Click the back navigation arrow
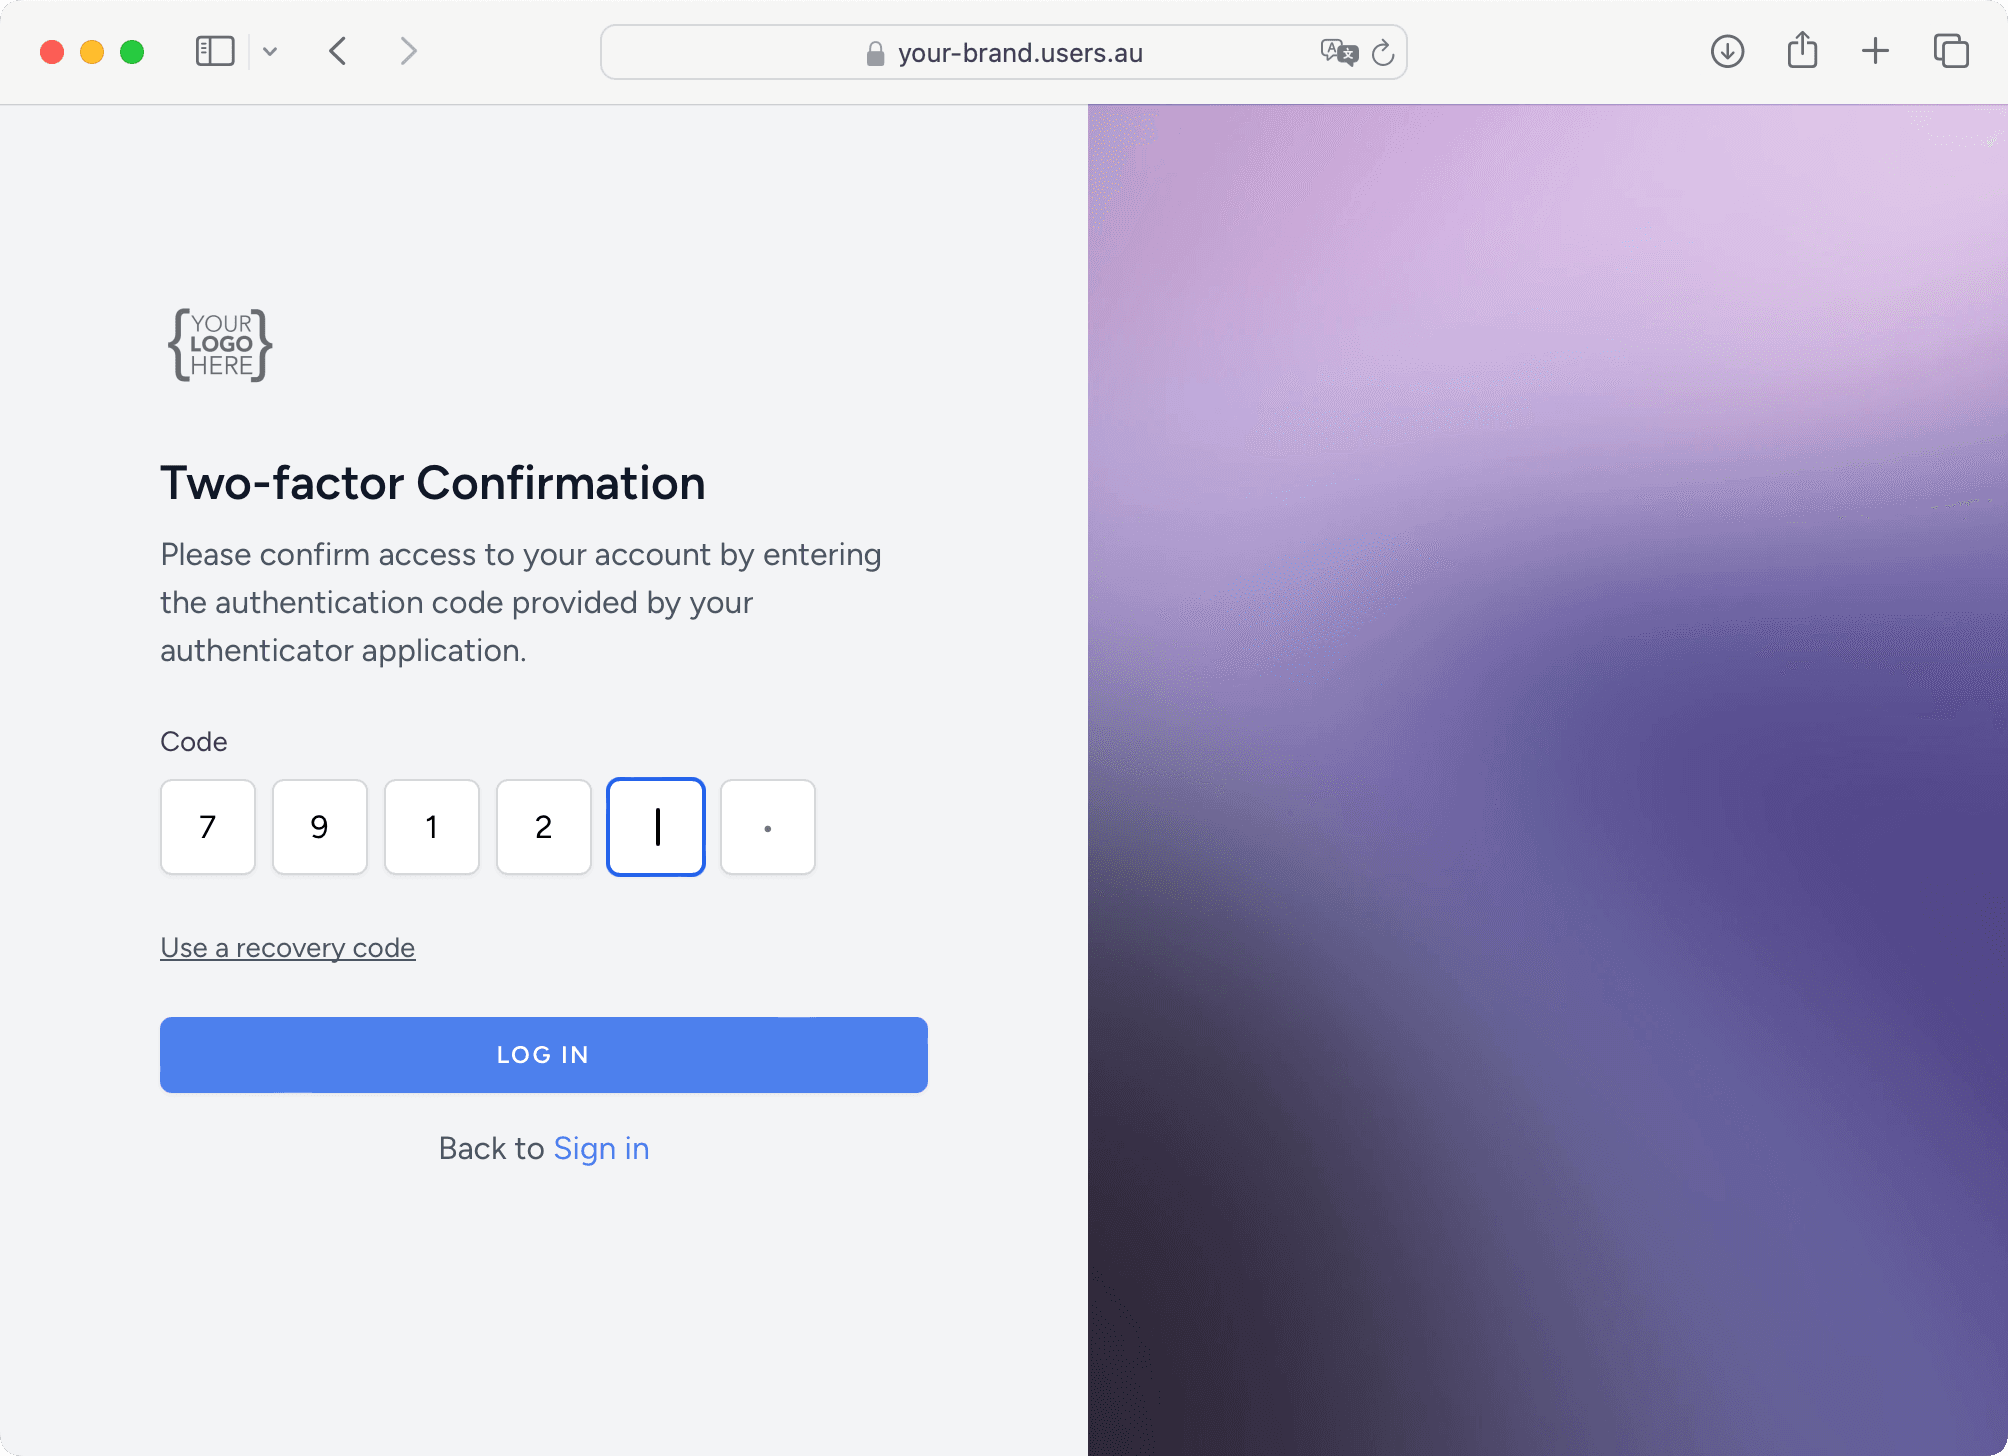The image size is (2008, 1456). point(337,51)
